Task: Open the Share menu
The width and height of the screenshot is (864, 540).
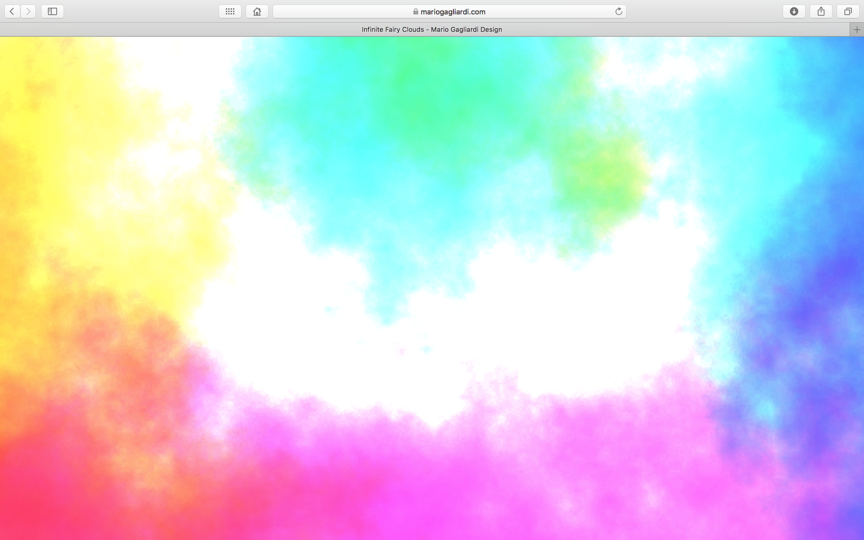Action: [x=821, y=12]
